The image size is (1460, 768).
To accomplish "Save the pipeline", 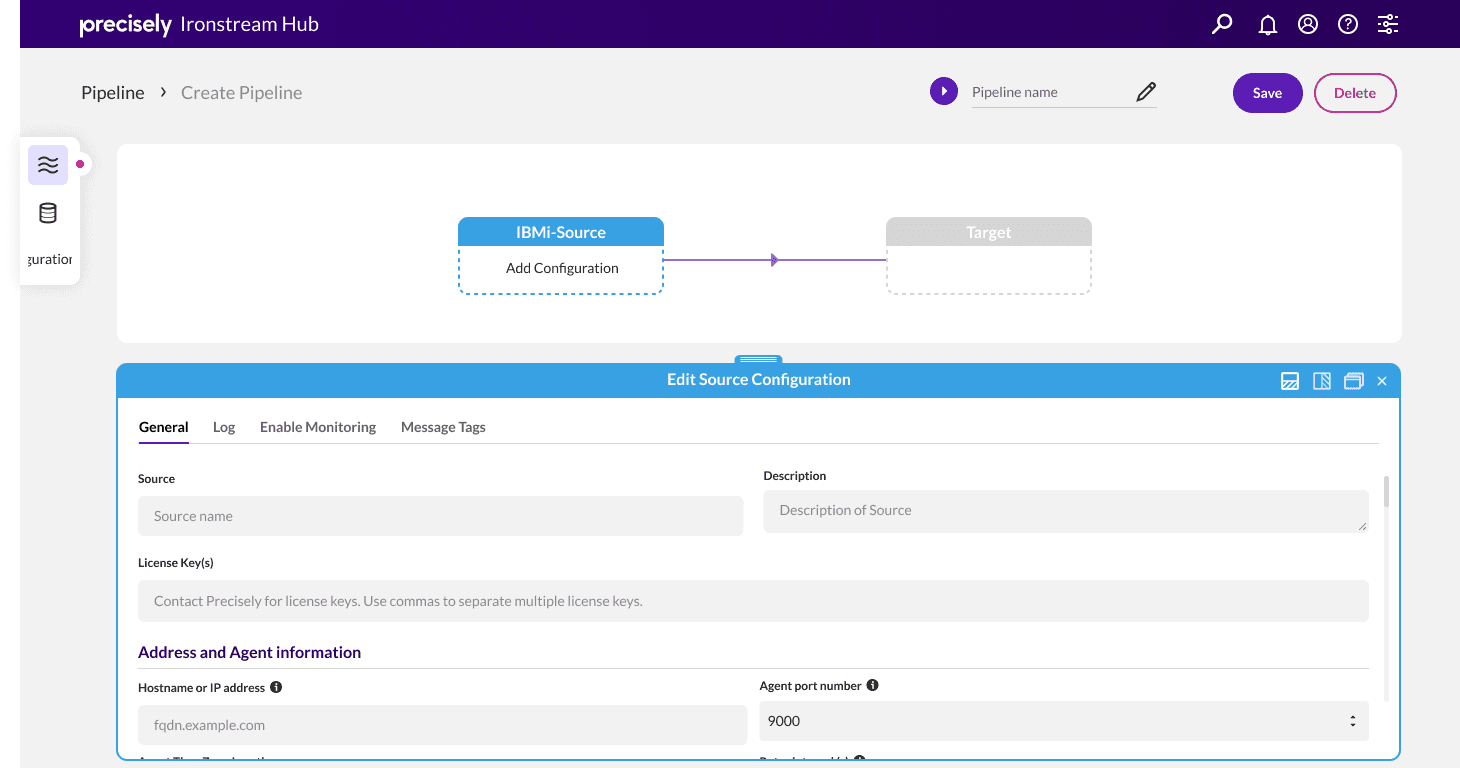I will tap(1267, 93).
